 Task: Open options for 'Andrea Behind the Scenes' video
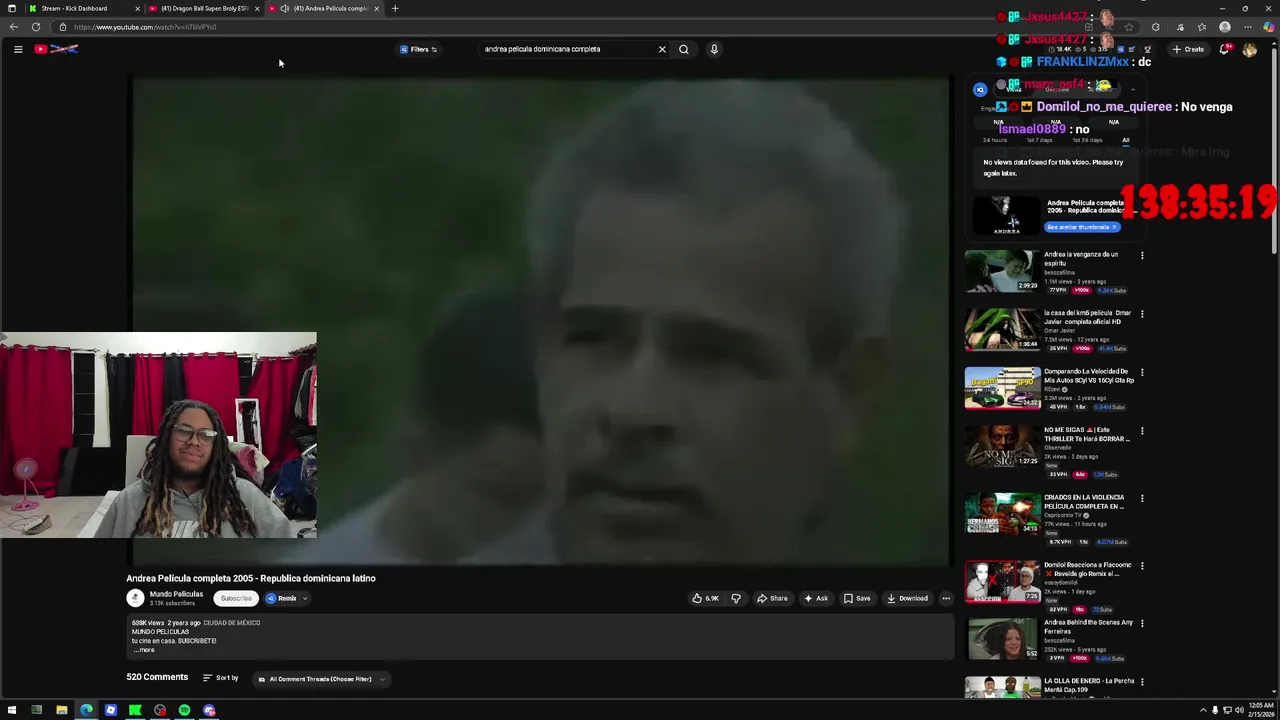(1142, 623)
